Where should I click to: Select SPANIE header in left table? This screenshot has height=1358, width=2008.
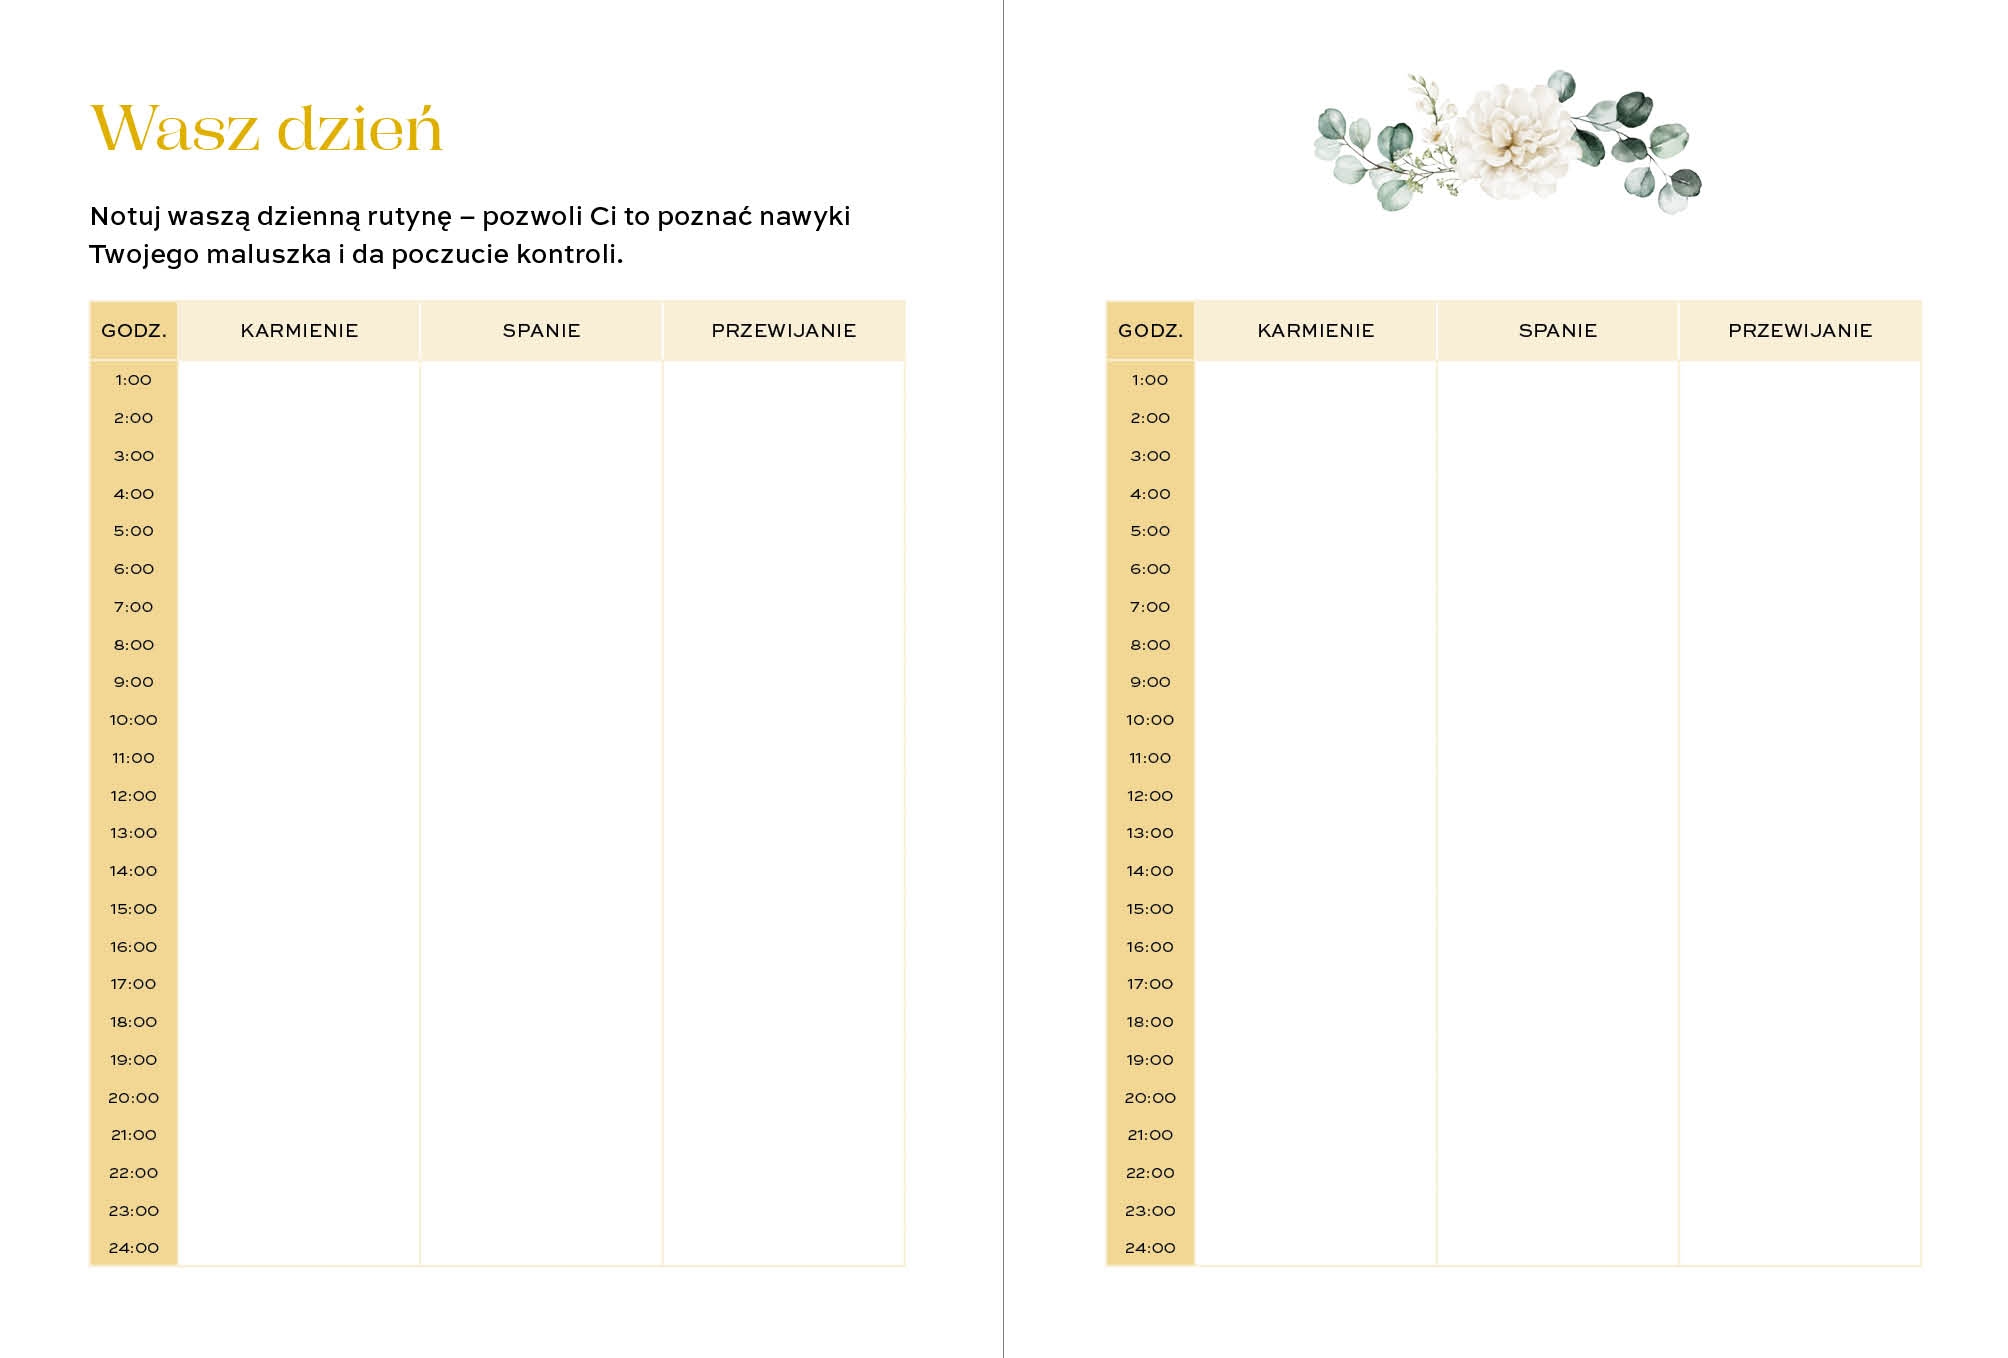(x=541, y=331)
